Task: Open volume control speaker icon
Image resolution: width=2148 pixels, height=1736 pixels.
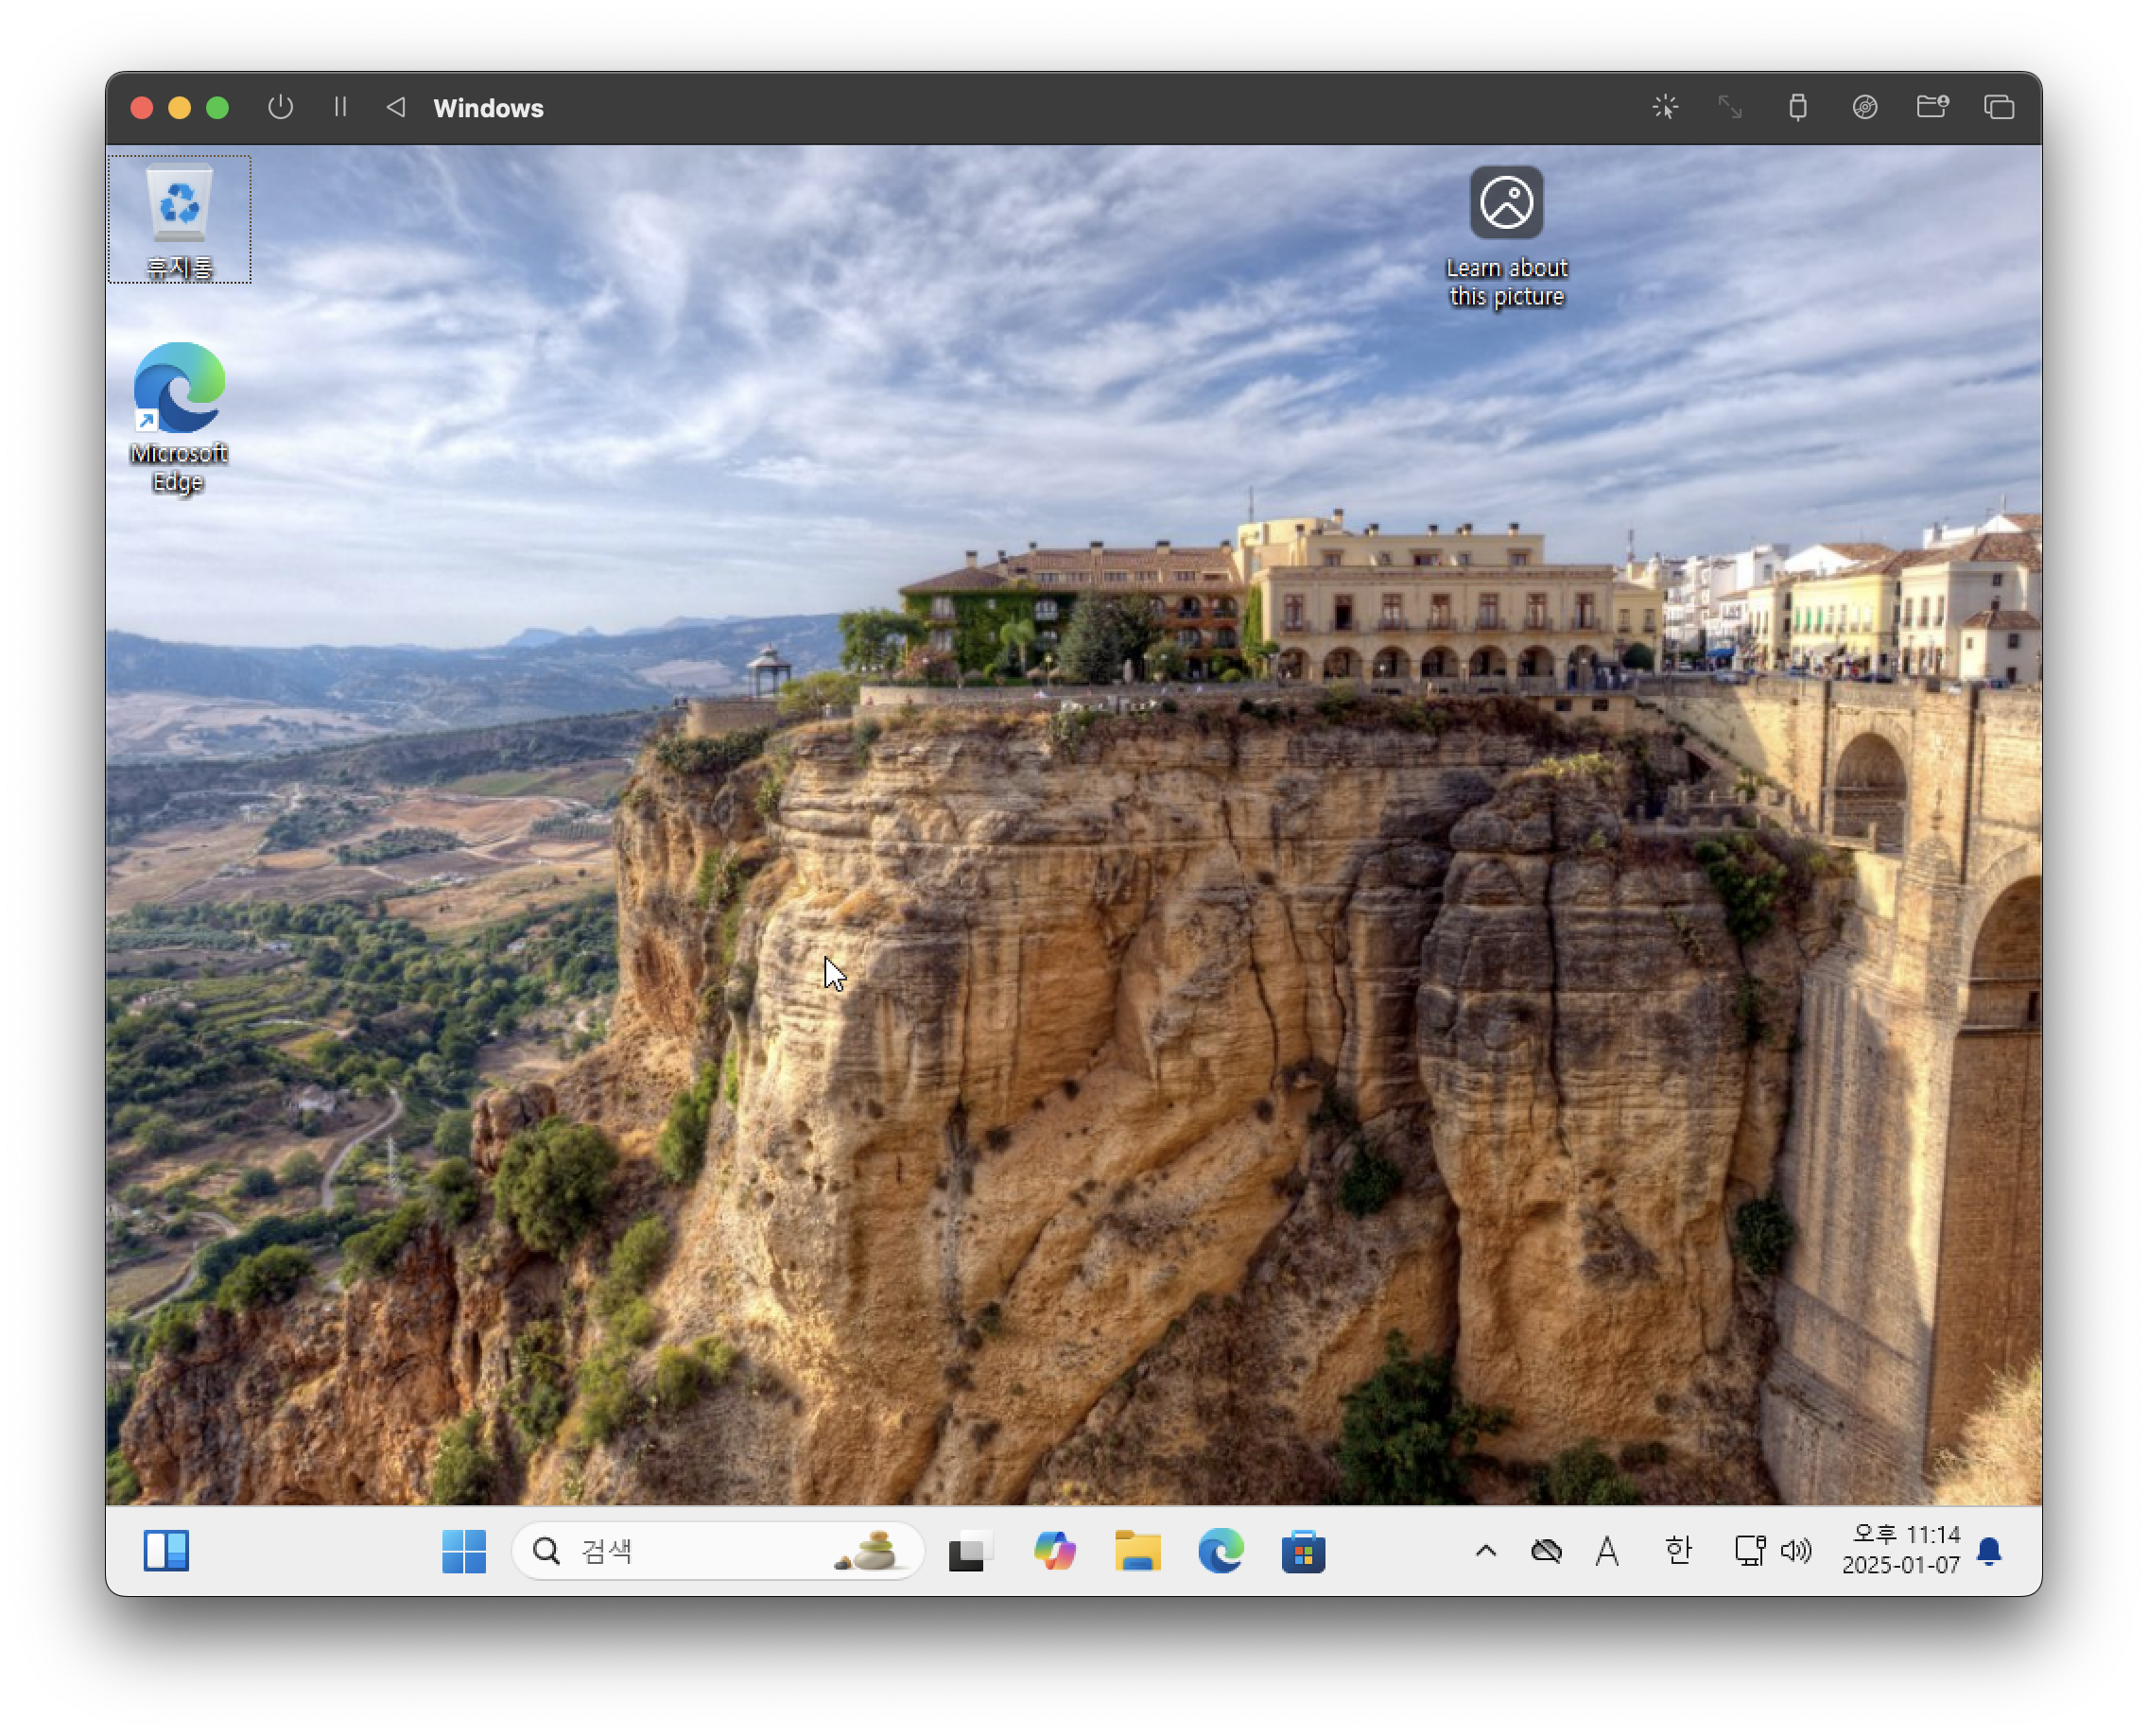Action: pos(1796,1551)
